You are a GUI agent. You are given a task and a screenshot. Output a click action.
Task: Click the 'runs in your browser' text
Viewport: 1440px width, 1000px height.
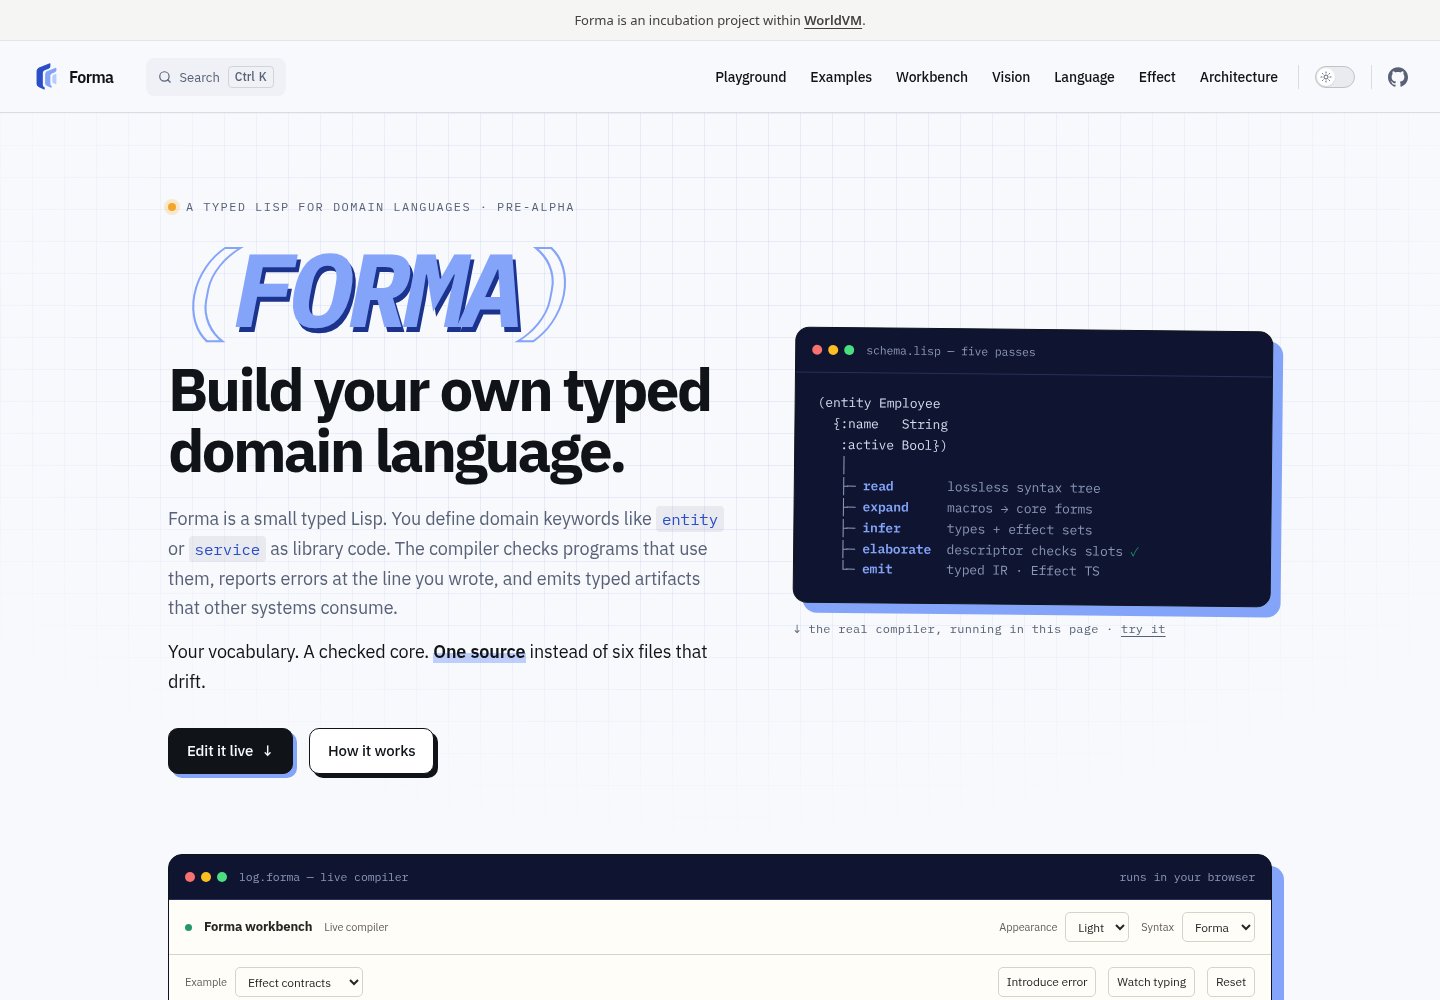(x=1187, y=877)
